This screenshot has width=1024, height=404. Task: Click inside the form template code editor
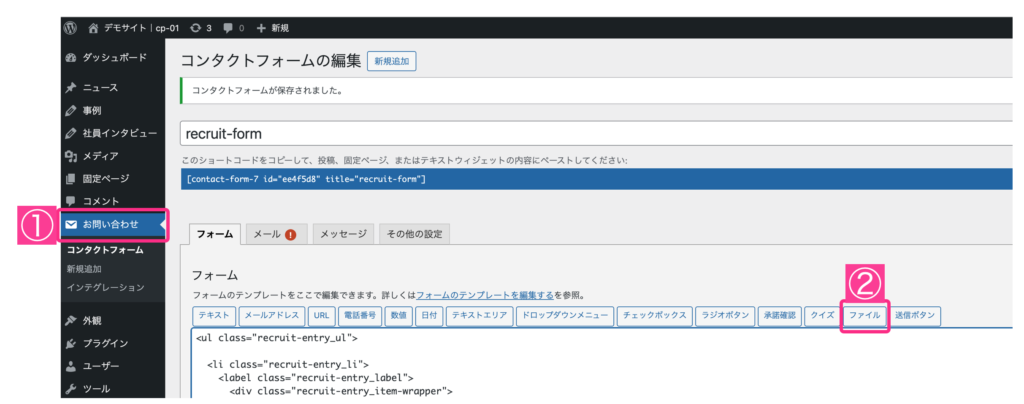pos(601,363)
